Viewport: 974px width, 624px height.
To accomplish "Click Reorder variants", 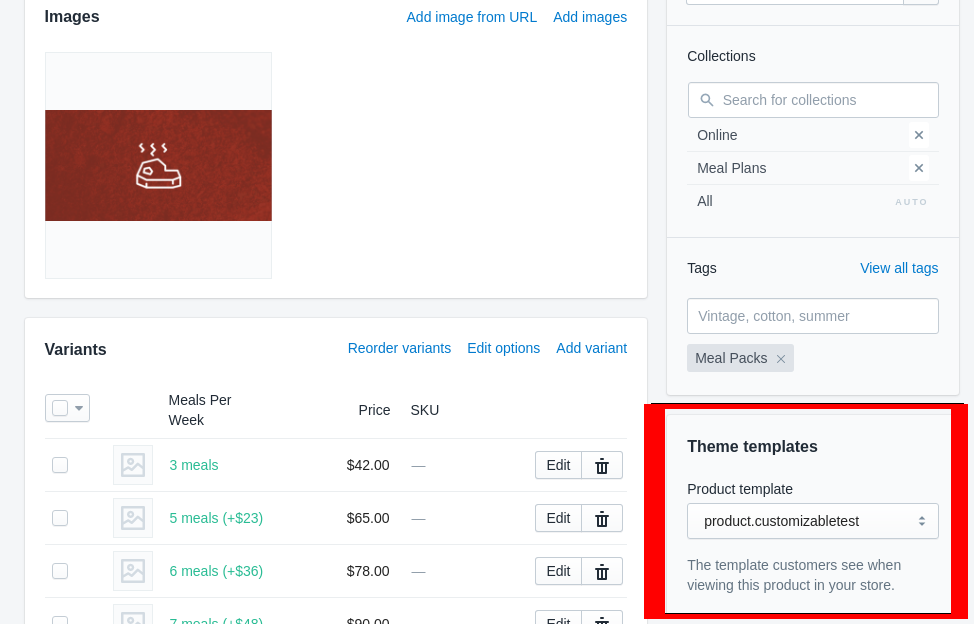I will click(x=399, y=348).
